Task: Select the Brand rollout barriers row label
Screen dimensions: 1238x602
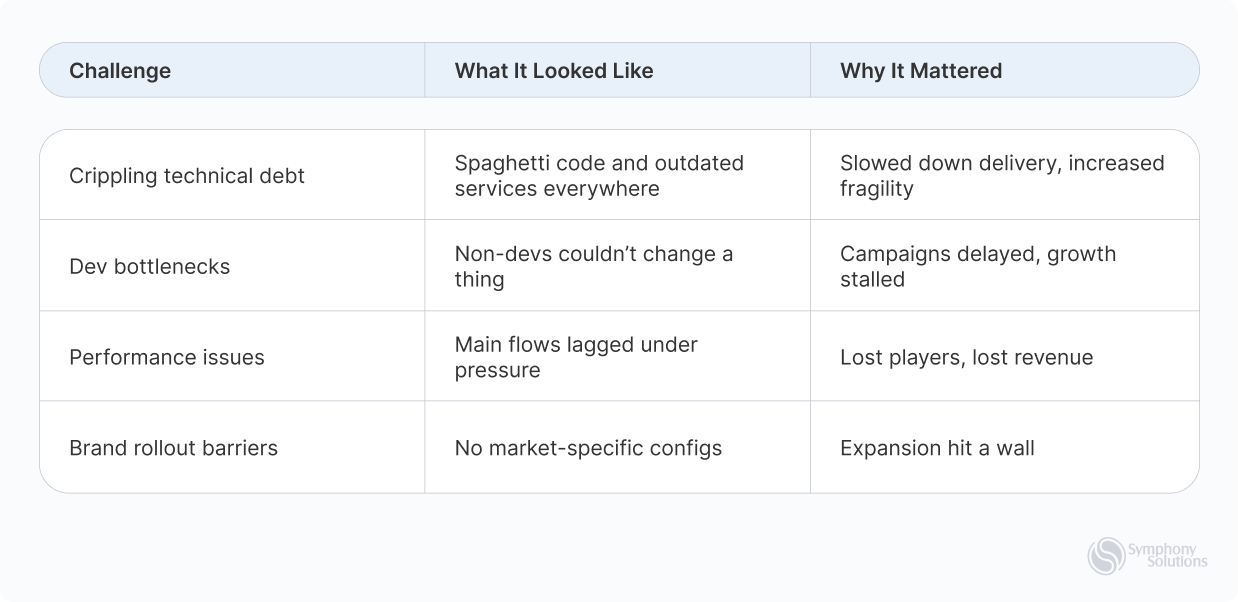Action: [x=174, y=448]
